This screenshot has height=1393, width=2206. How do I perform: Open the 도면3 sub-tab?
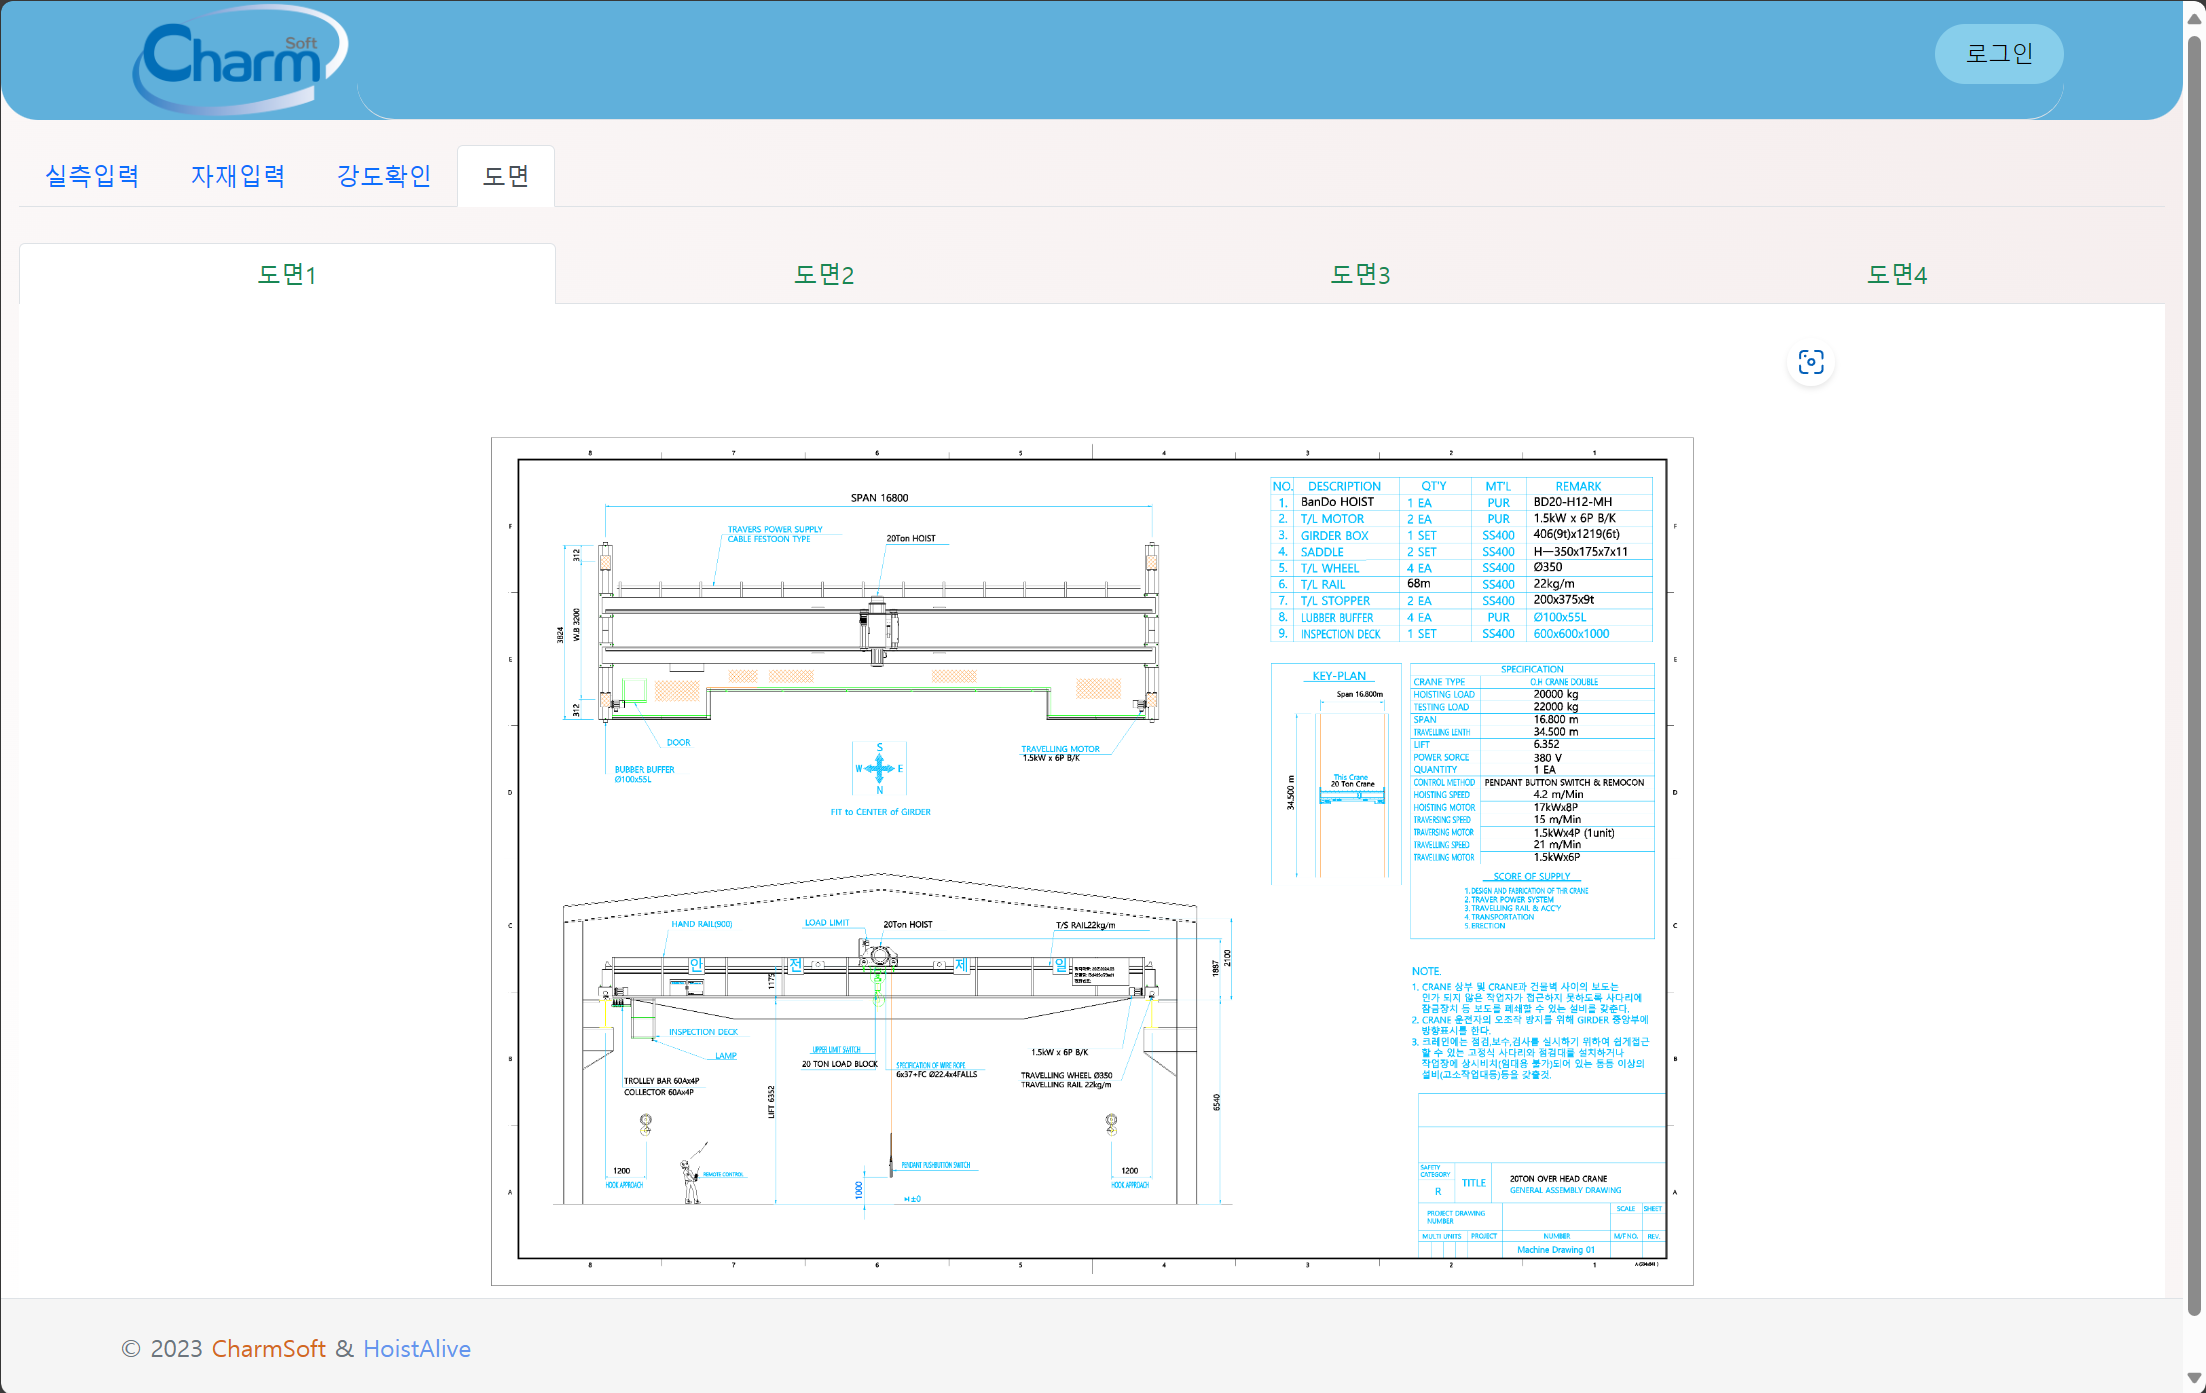pyautogui.click(x=1359, y=274)
